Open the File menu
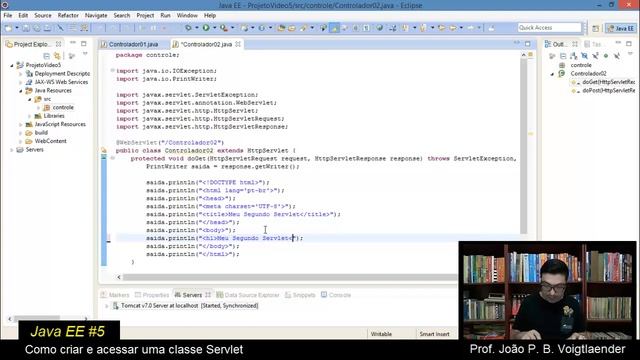The height and width of the screenshot is (360, 640). pos(8,16)
